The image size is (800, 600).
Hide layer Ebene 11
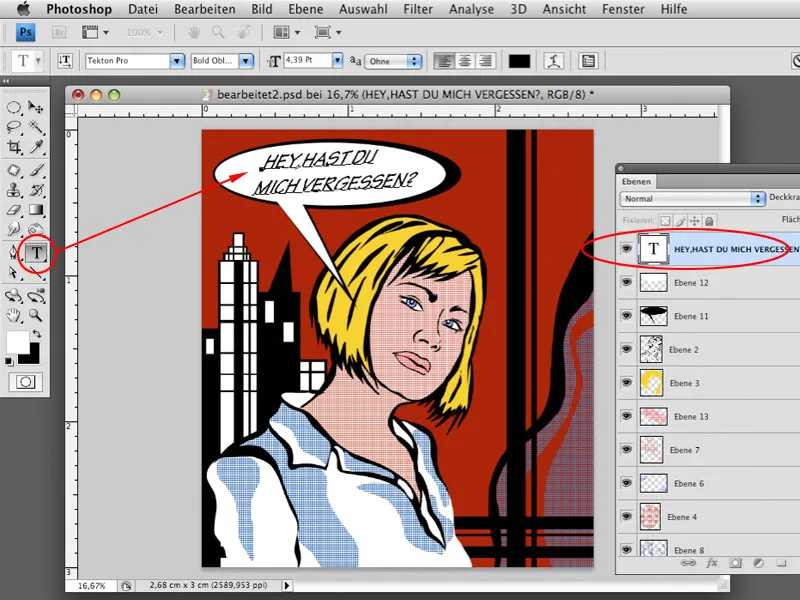[627, 315]
